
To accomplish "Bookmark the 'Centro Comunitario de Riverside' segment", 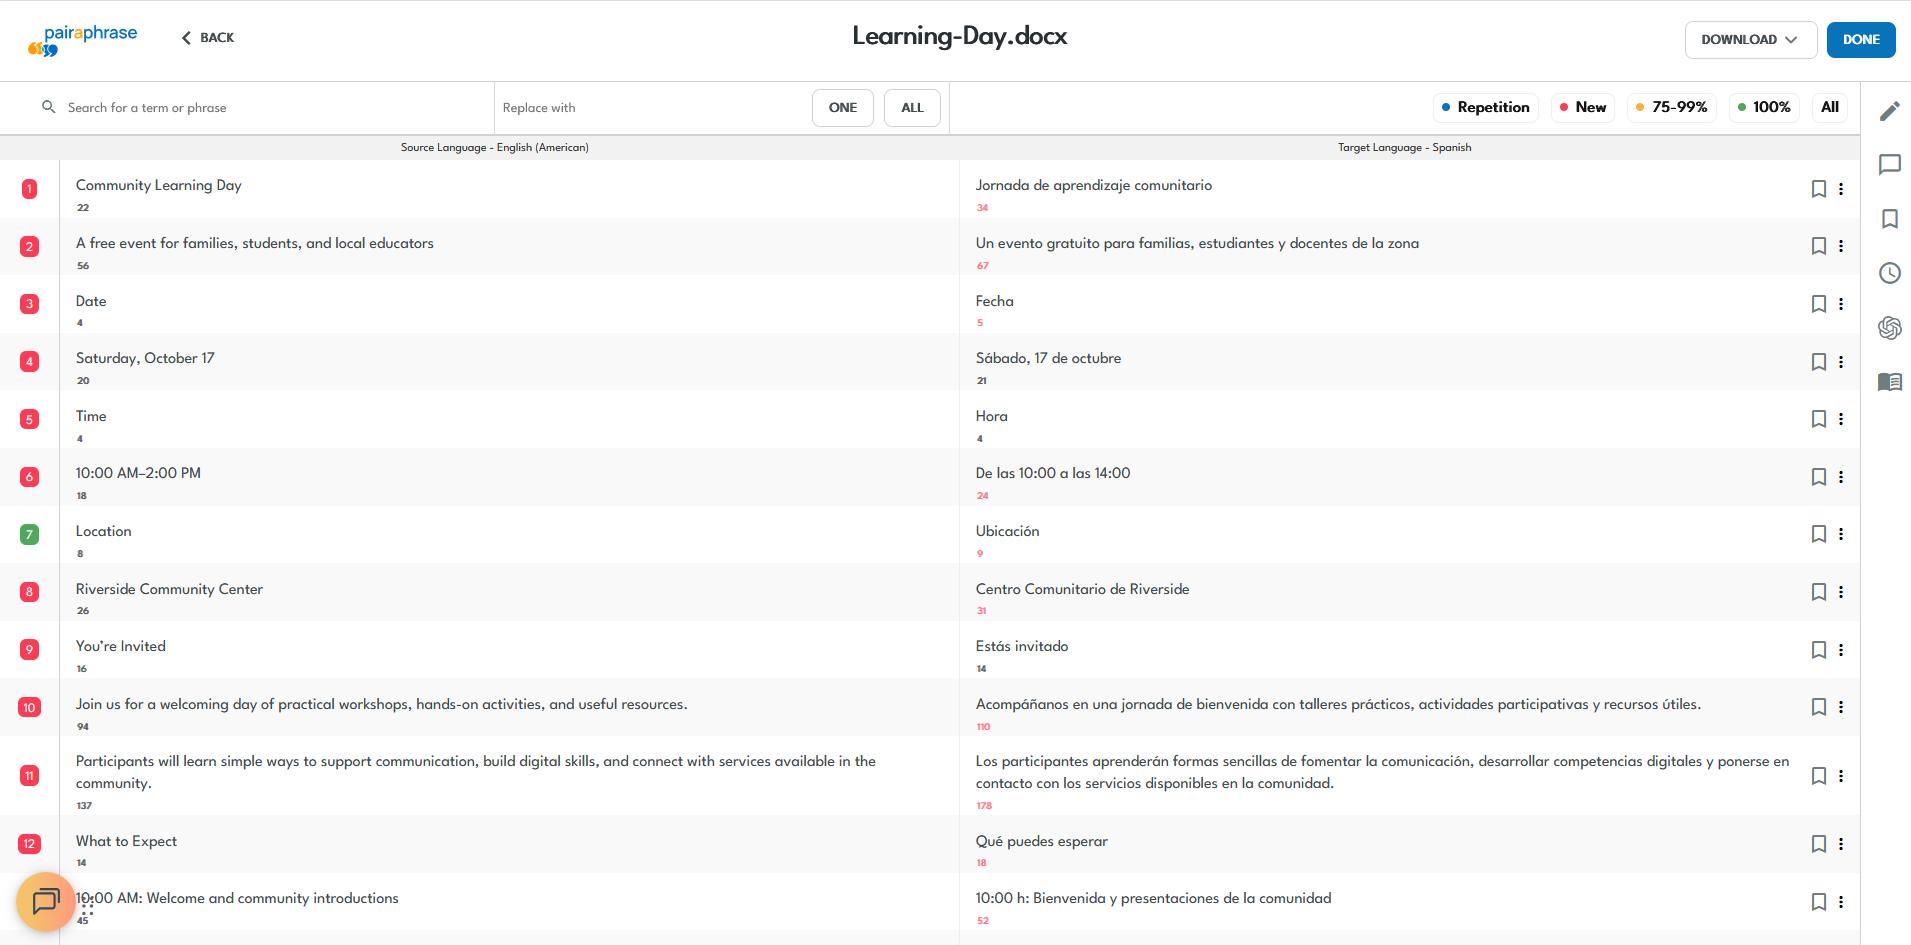I will click(x=1819, y=592).
